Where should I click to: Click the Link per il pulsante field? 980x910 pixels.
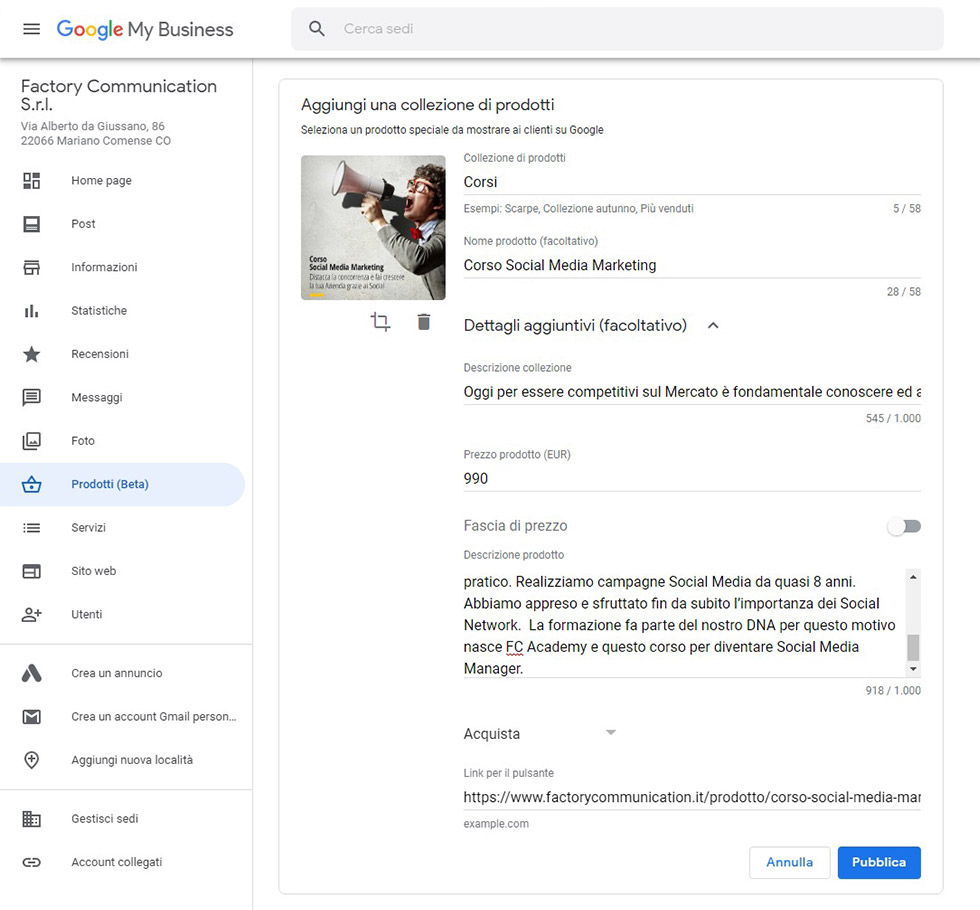coord(692,798)
